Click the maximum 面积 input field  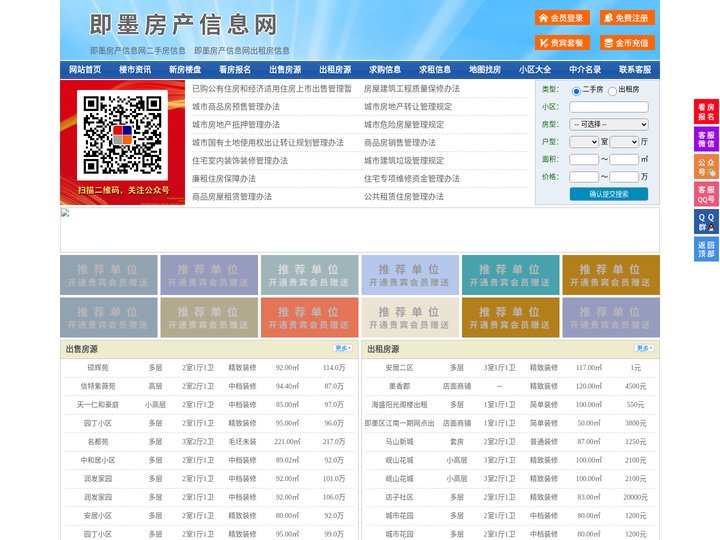coord(624,159)
